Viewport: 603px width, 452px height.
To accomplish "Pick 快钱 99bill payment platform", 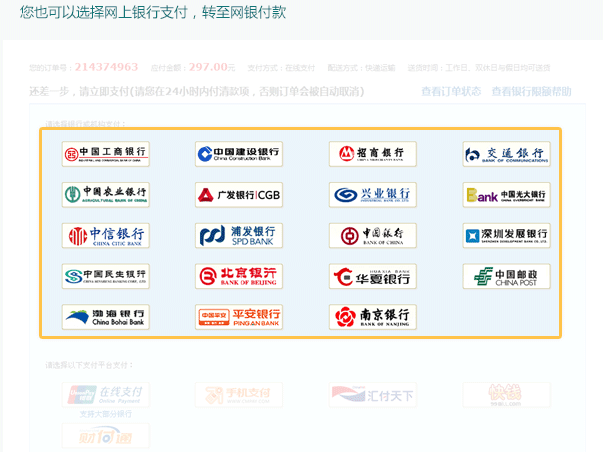I will point(506,395).
